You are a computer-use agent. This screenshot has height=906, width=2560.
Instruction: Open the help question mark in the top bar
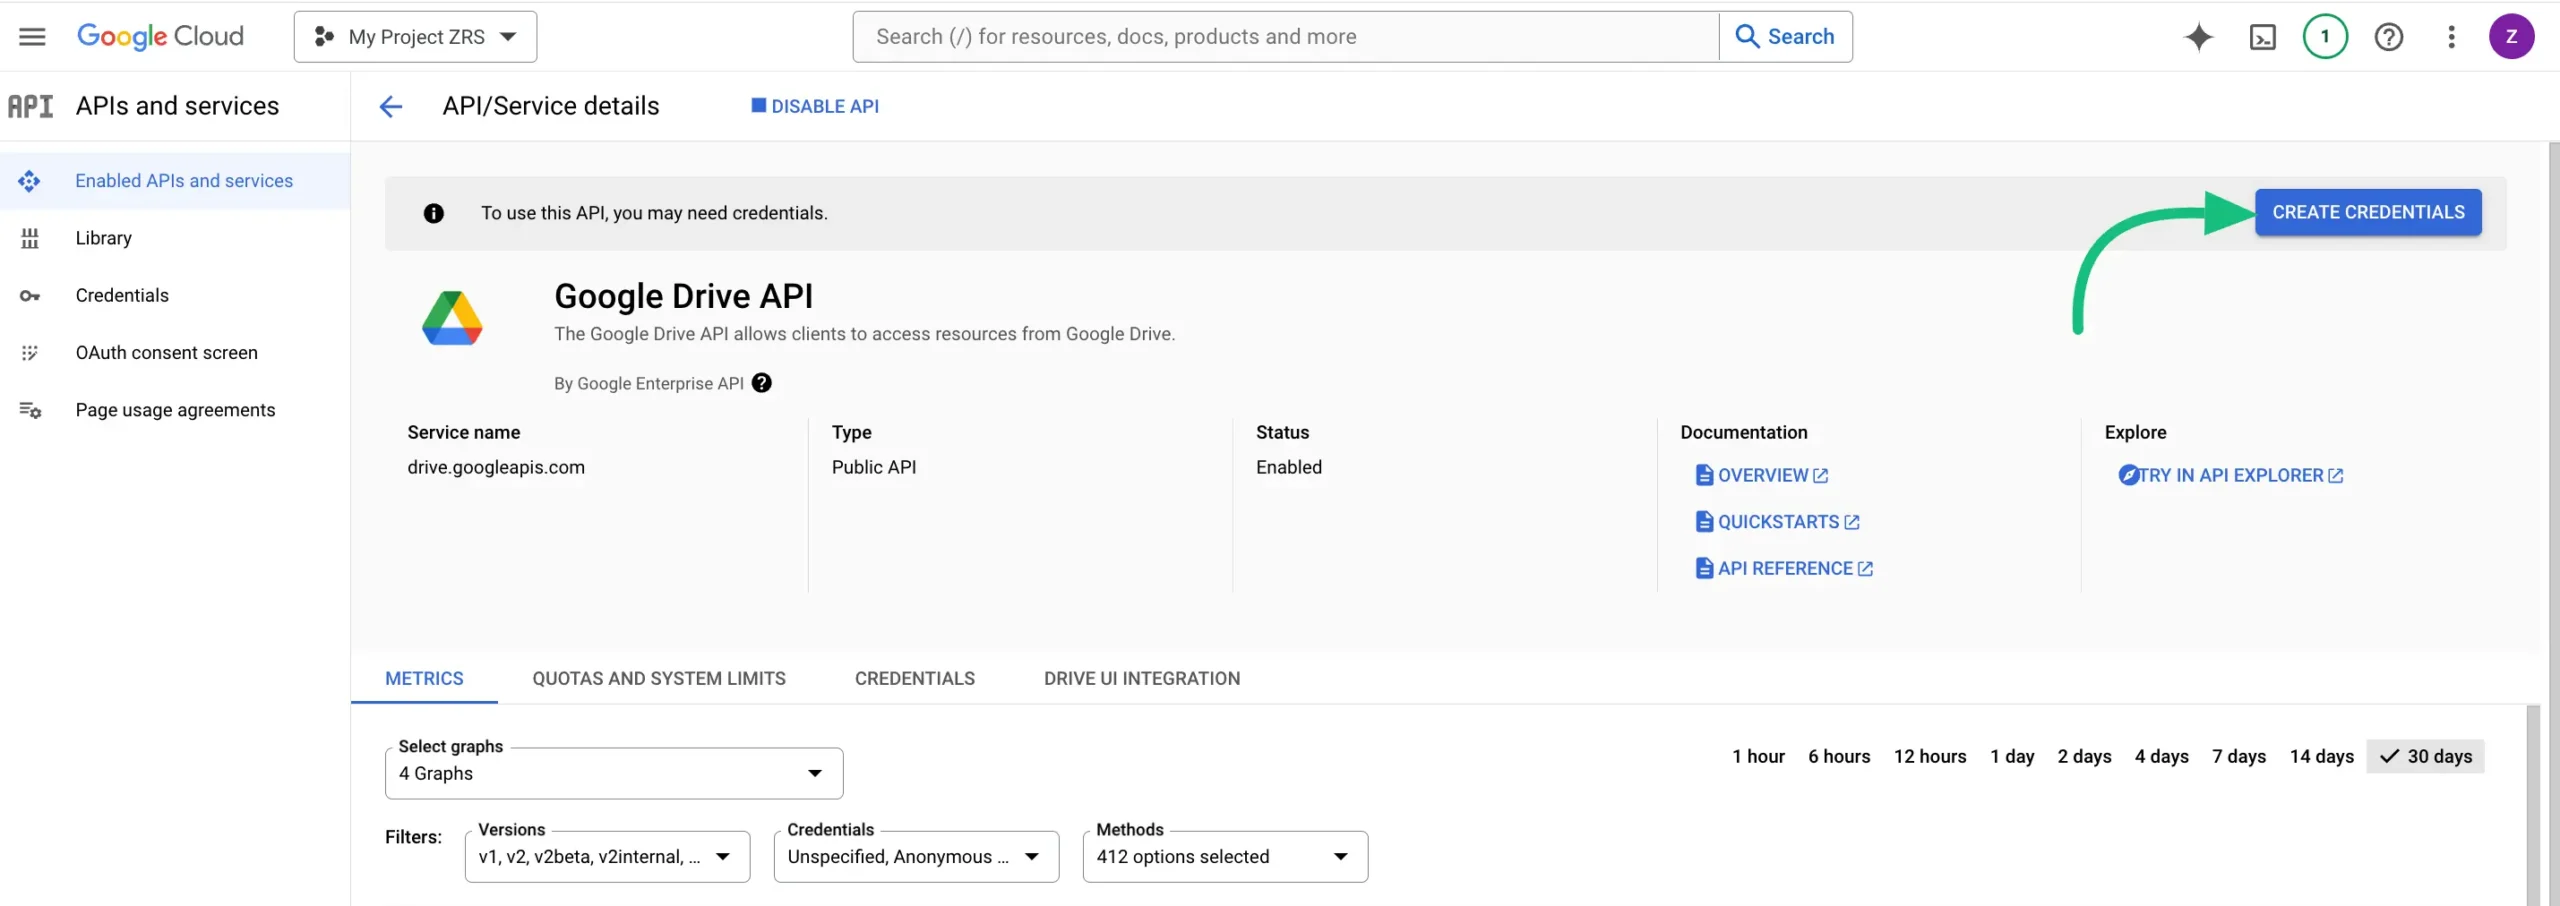point(2389,36)
